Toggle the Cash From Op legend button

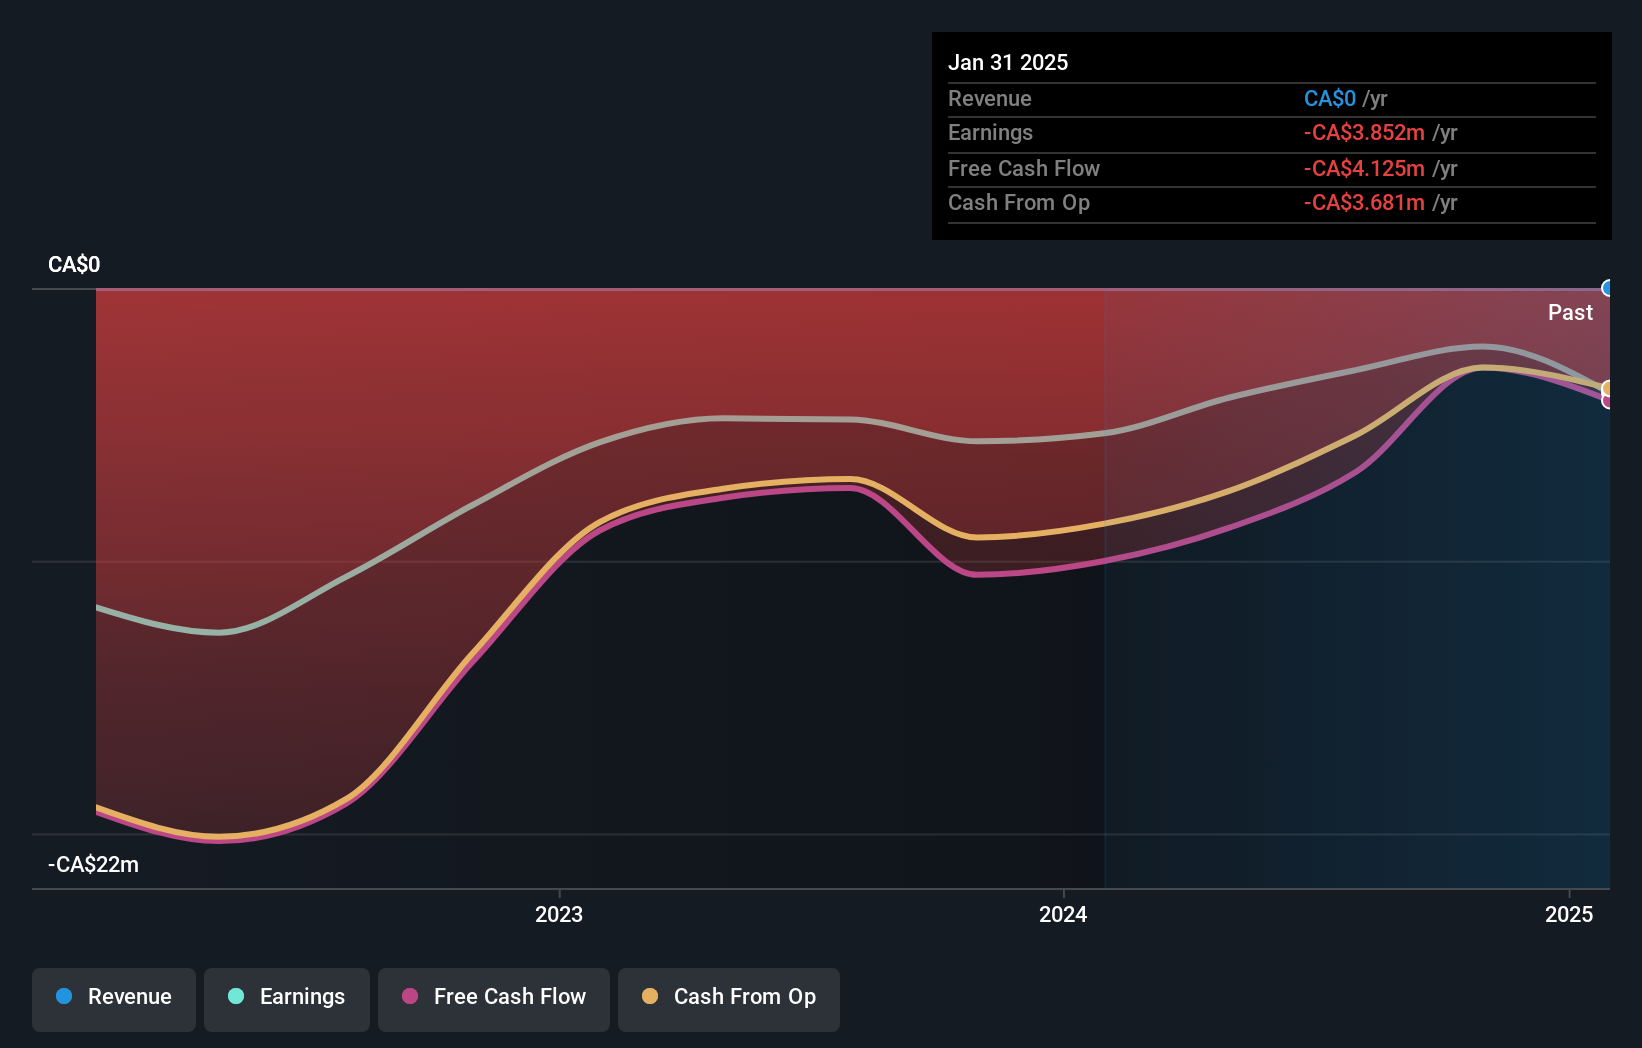pos(729,999)
